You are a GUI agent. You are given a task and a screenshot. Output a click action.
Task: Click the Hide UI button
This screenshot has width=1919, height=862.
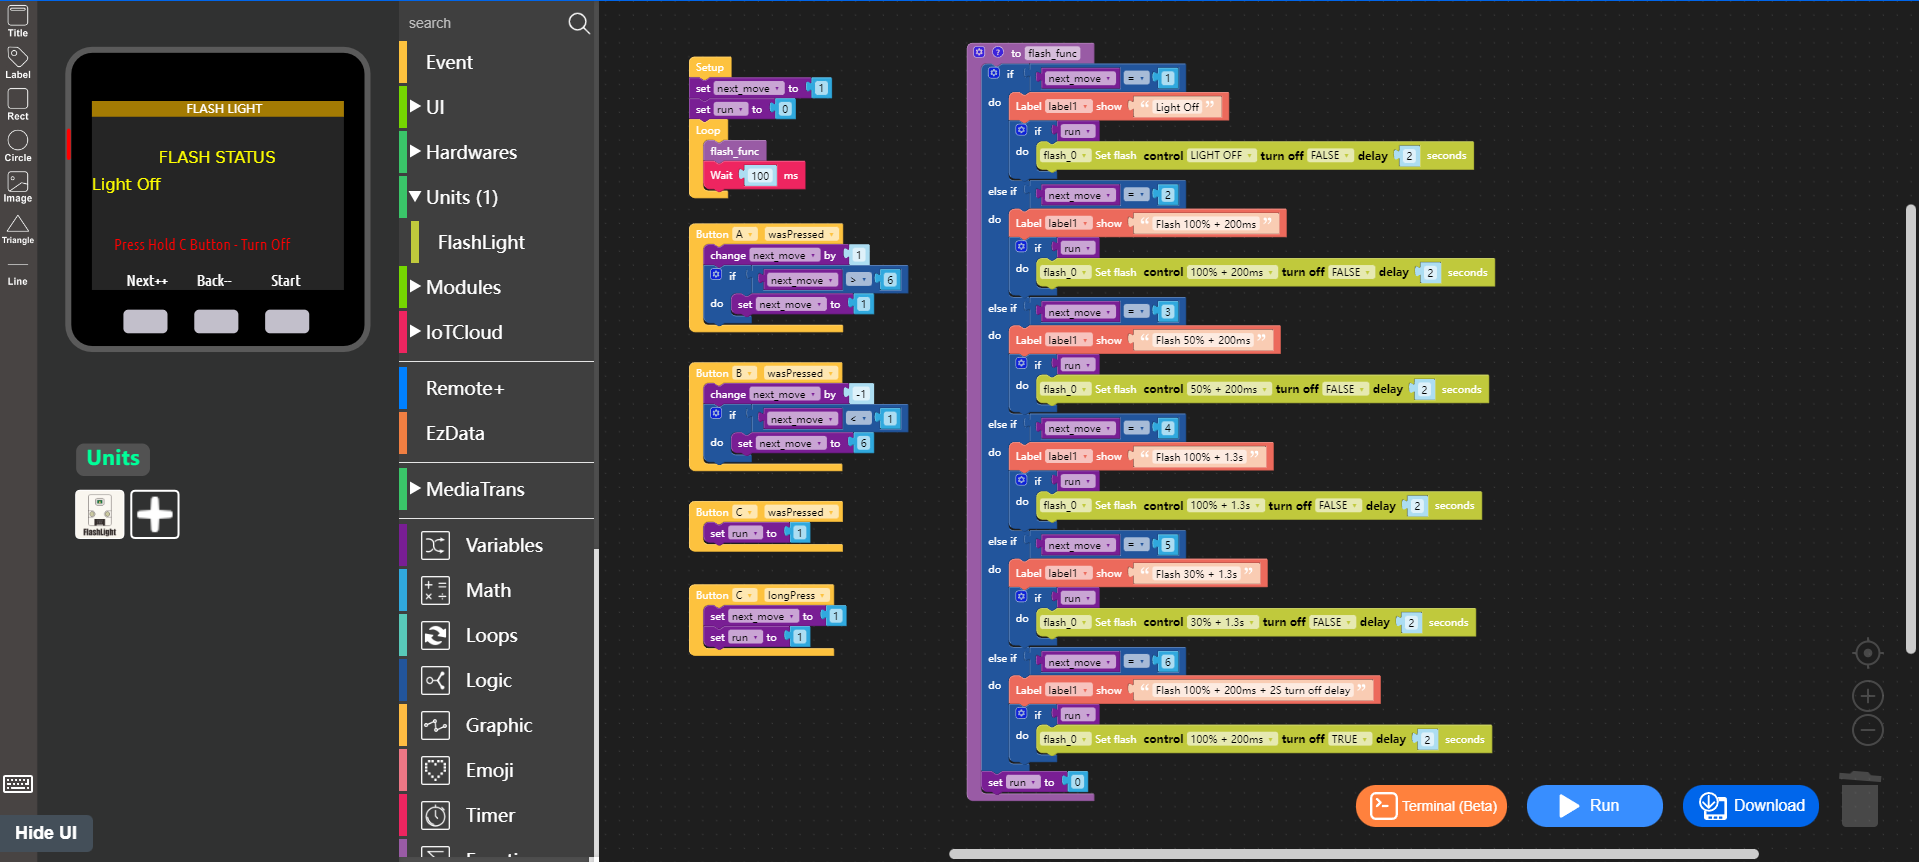coord(46,833)
